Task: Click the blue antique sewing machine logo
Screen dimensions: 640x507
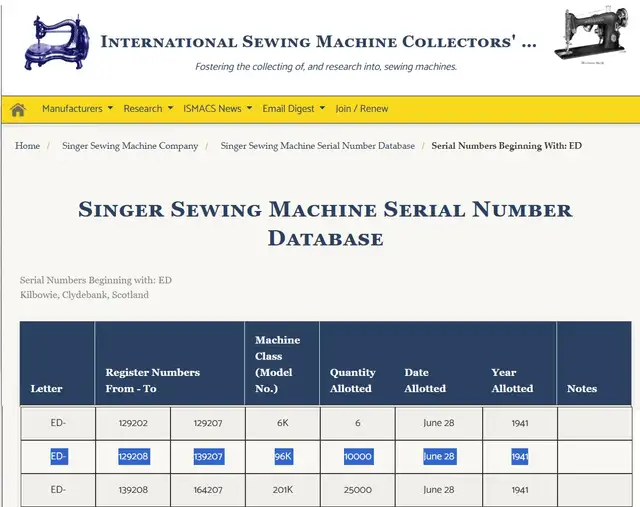Action: [56, 42]
